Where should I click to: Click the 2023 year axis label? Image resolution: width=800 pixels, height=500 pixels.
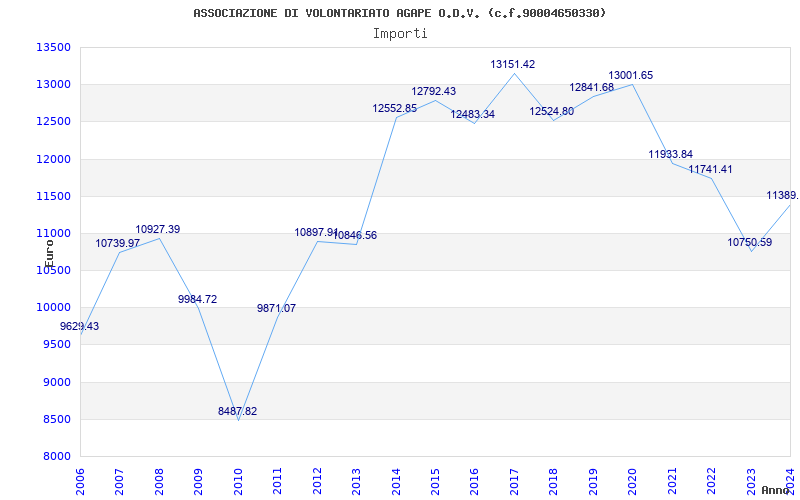tap(751, 480)
